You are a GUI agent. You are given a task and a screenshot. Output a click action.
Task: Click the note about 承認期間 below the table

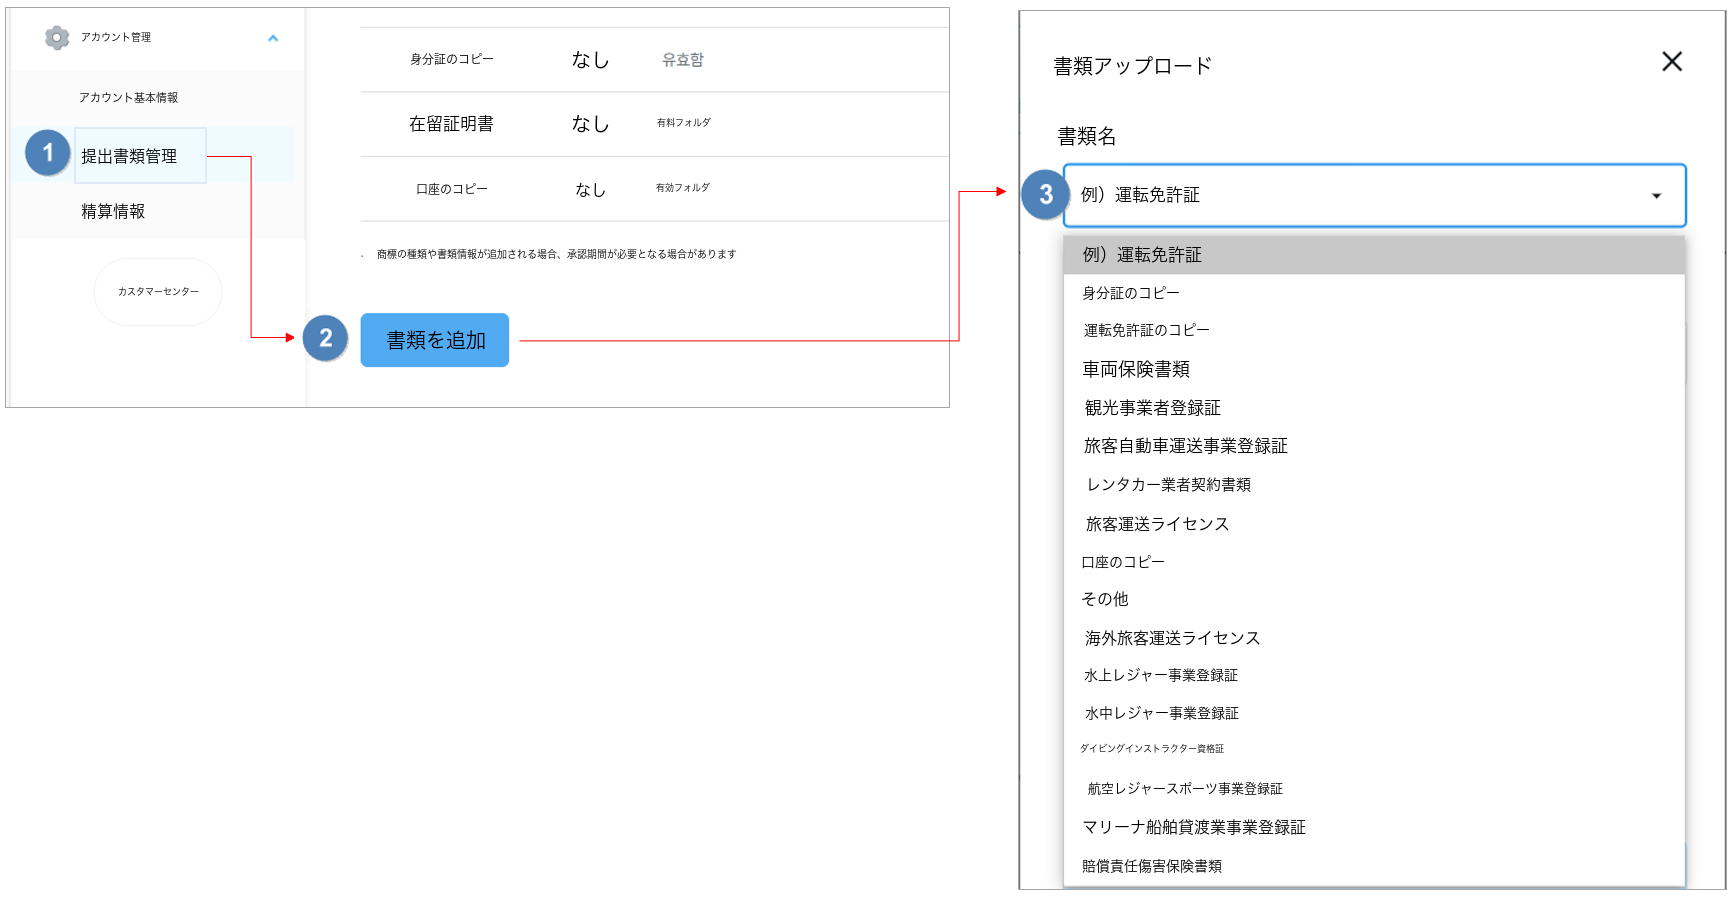click(x=556, y=254)
